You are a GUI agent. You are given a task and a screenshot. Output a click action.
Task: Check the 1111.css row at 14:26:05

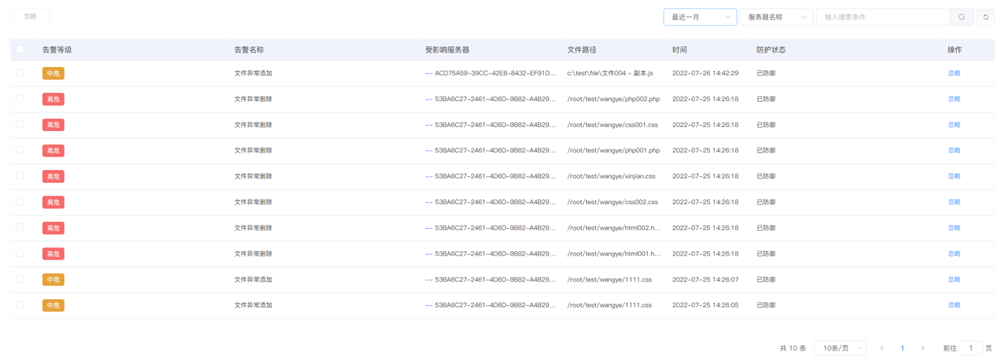click(x=20, y=305)
